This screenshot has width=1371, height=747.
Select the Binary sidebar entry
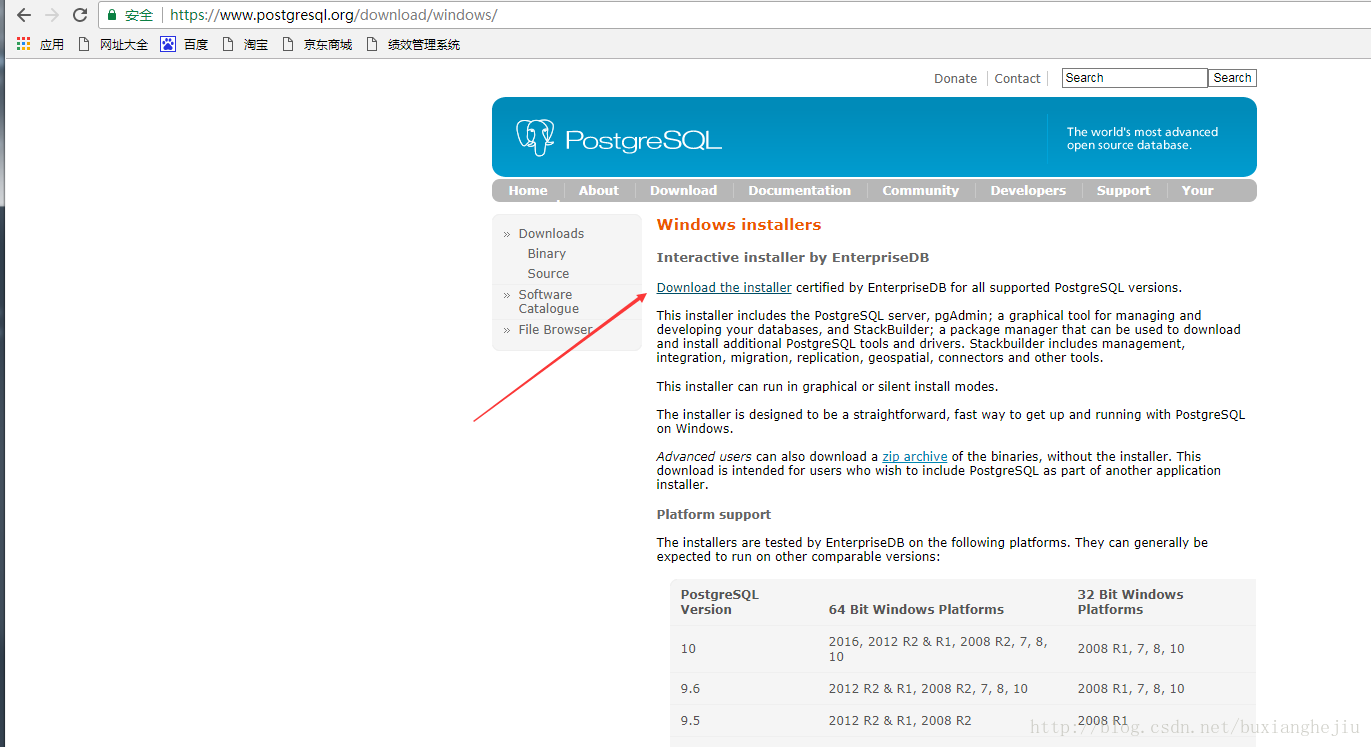(546, 253)
